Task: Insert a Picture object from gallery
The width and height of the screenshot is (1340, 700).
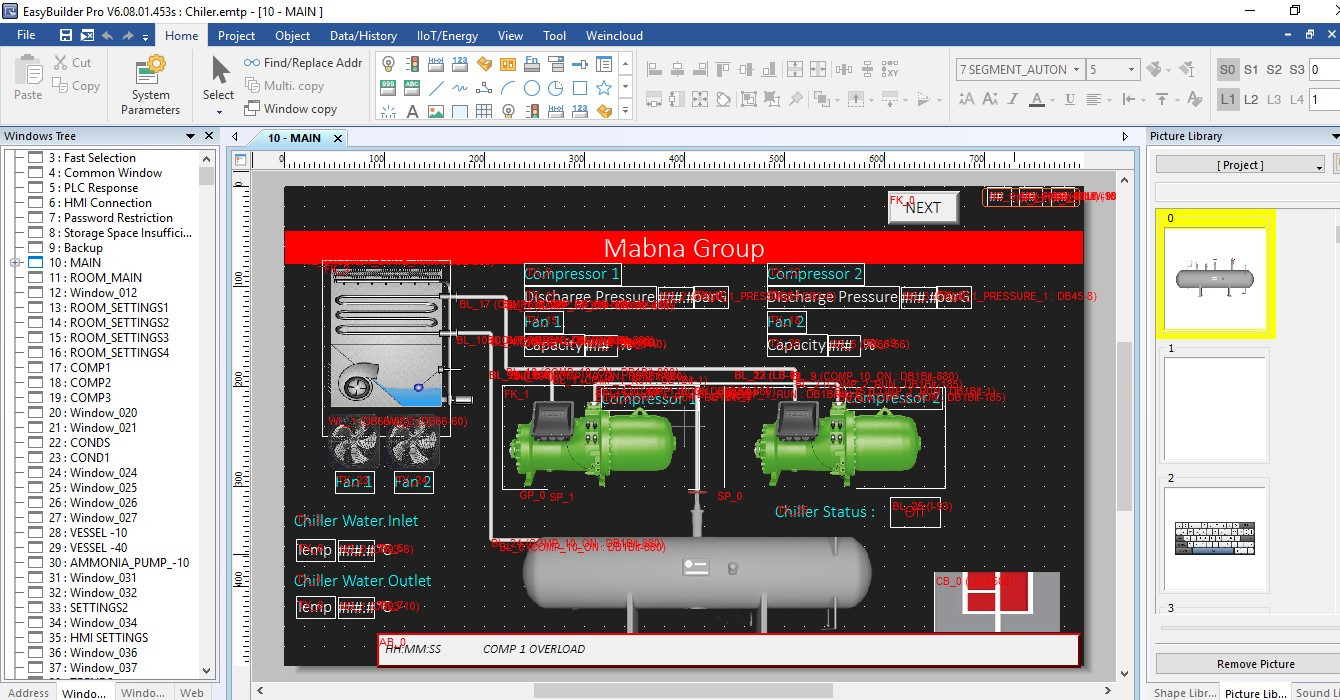Action: [x=436, y=110]
